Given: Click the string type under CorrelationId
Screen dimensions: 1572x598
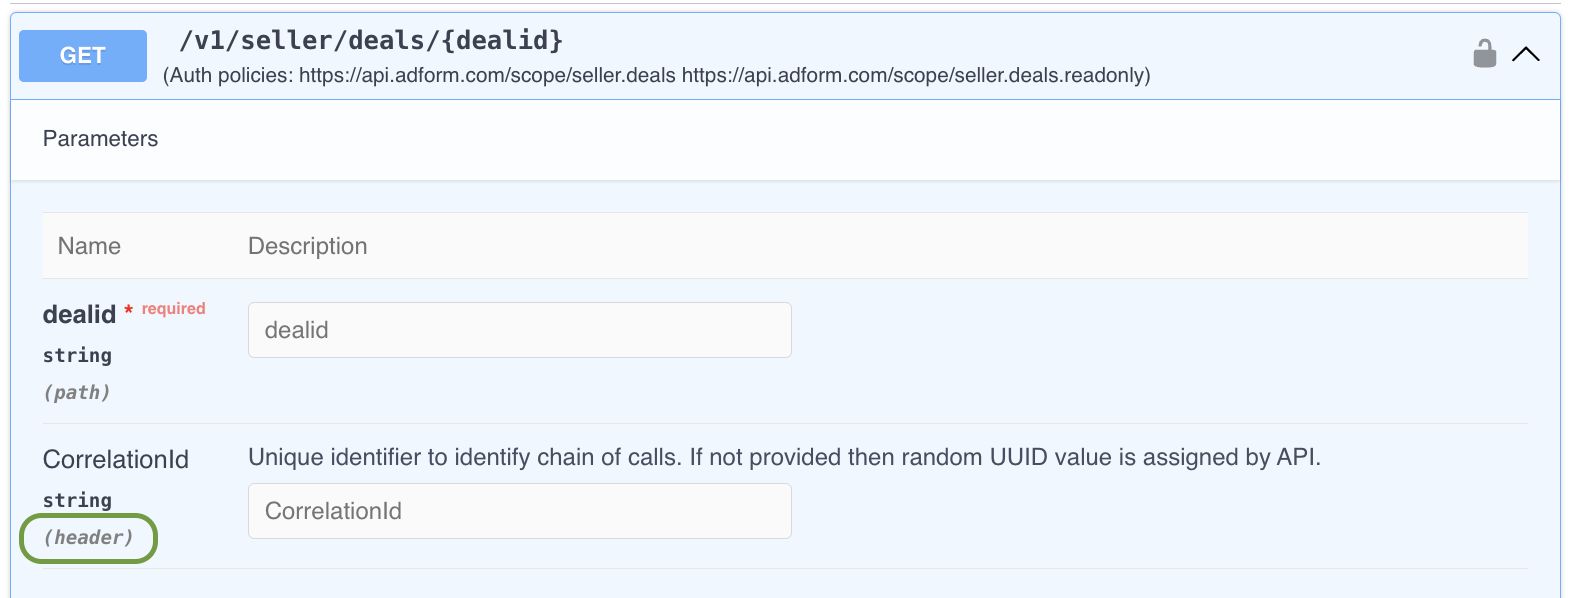Looking at the screenshot, I should coord(77,500).
